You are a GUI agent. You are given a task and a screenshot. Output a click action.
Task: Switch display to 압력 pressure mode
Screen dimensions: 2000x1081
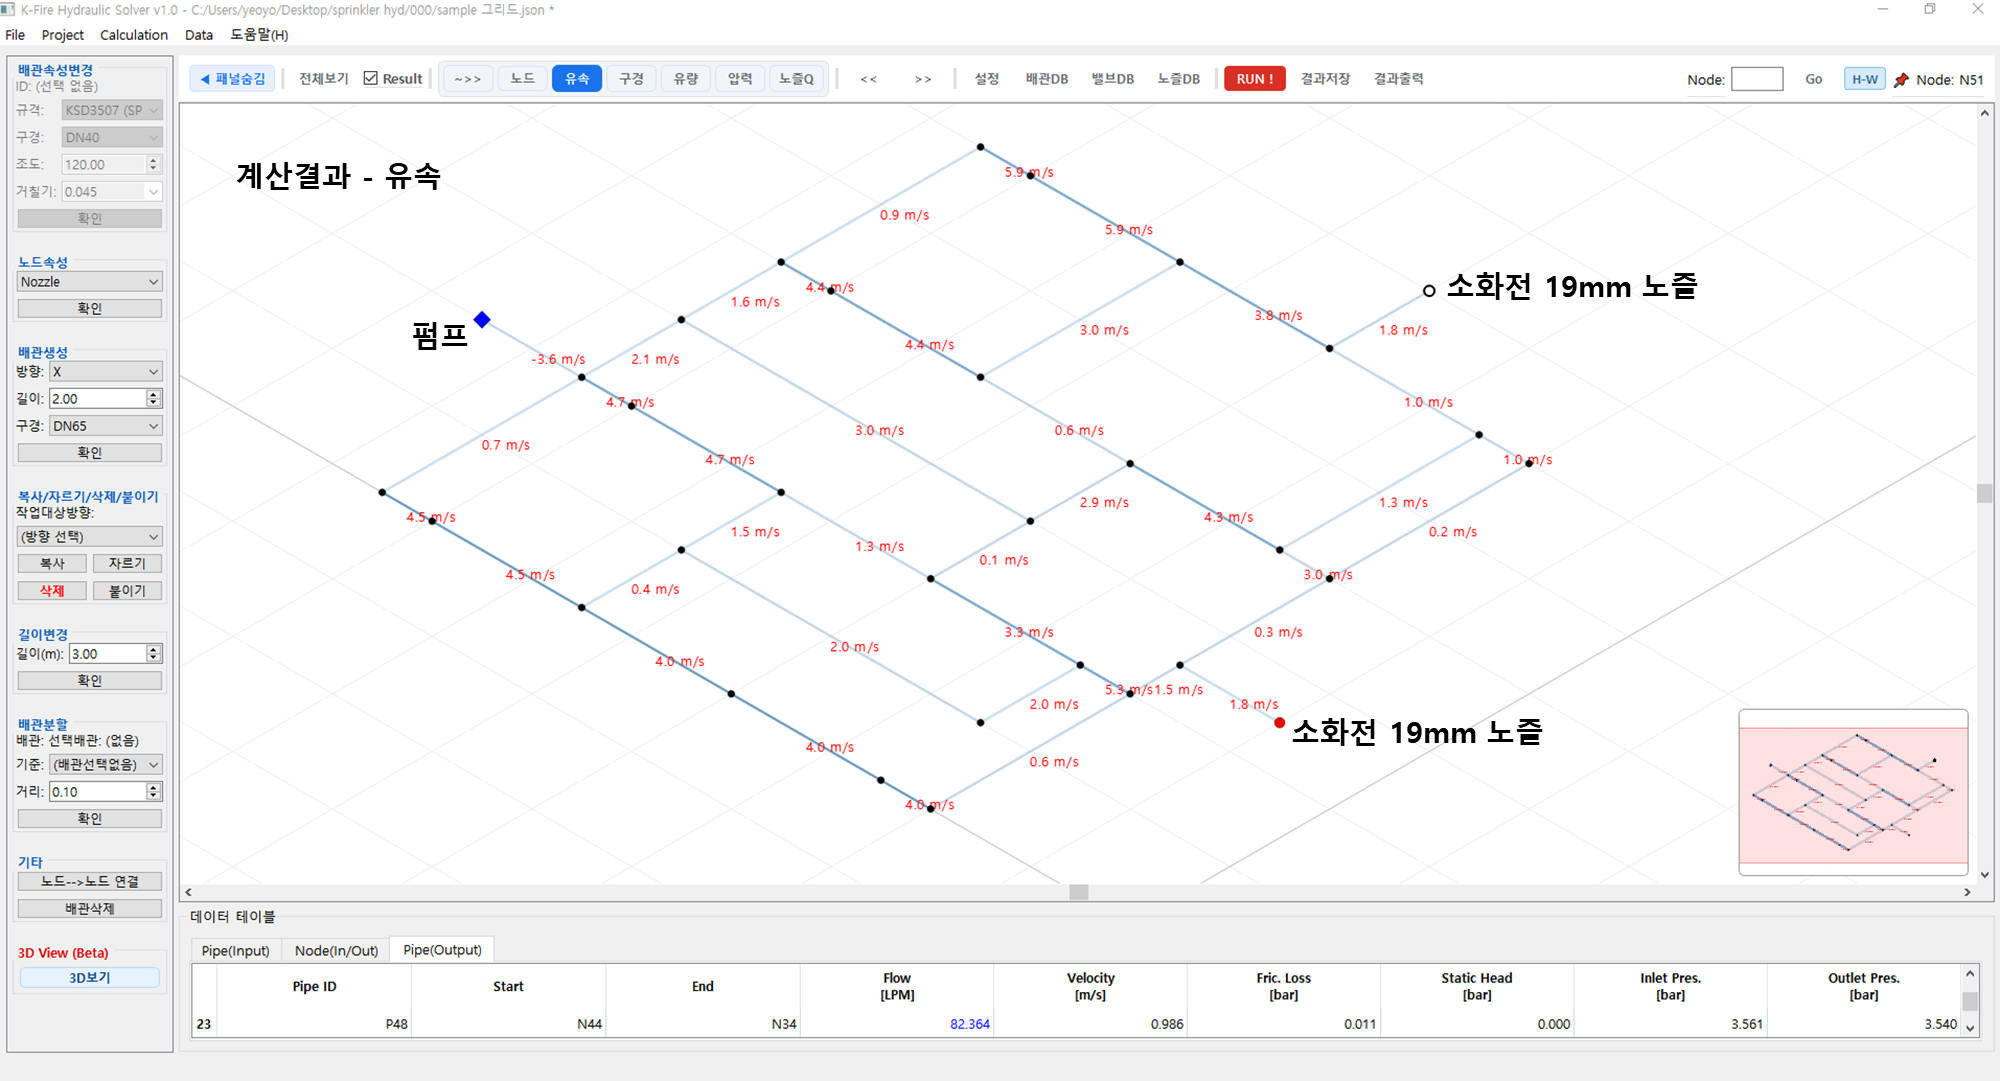pos(739,79)
